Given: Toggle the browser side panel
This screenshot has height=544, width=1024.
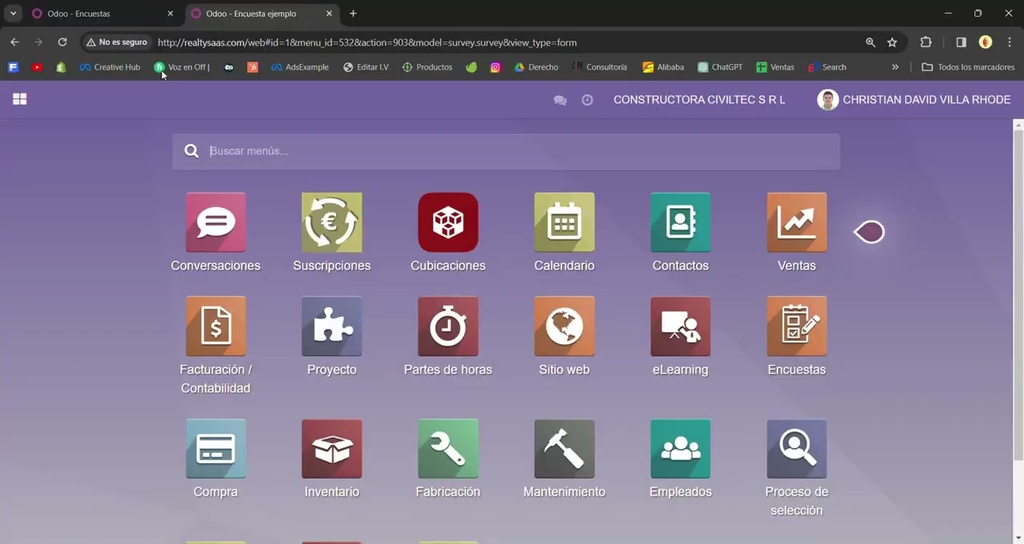Looking at the screenshot, I should click(961, 42).
